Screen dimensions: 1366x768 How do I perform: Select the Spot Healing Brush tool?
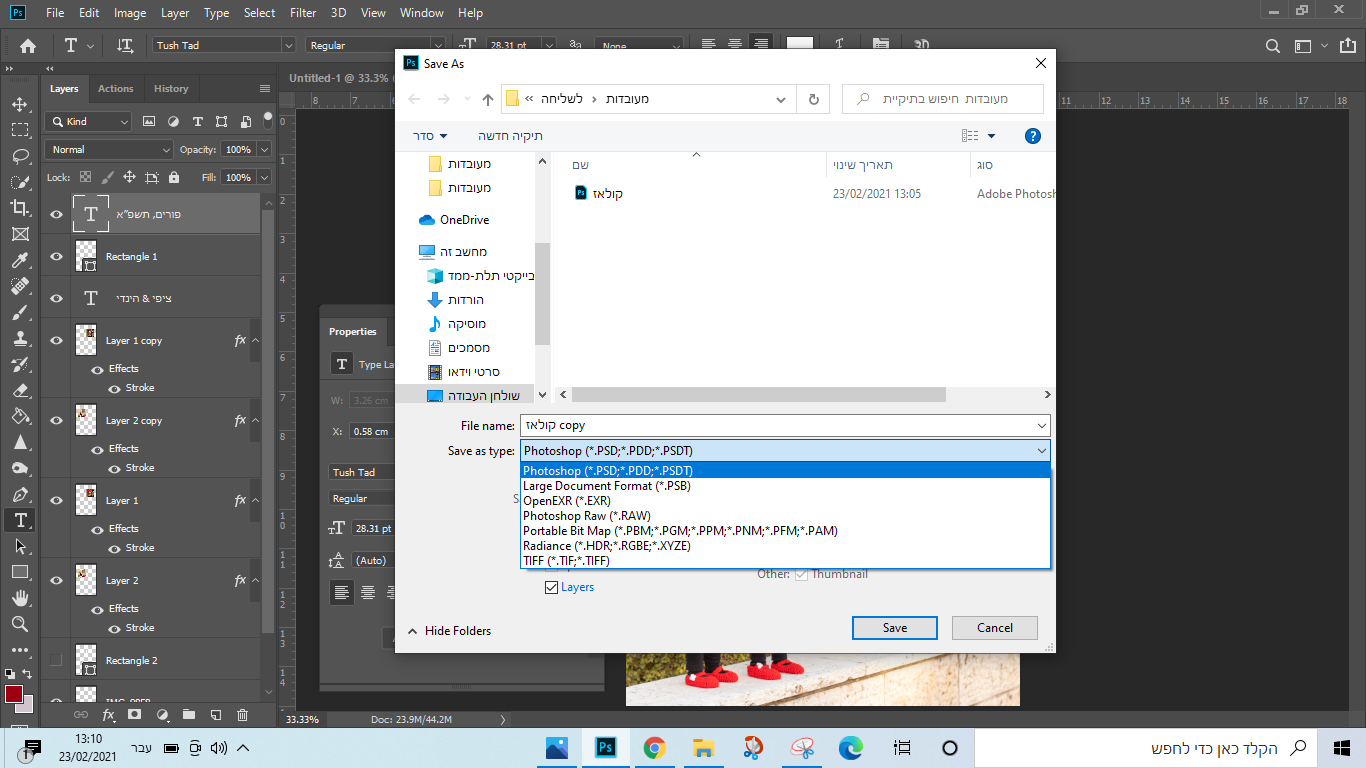20,286
